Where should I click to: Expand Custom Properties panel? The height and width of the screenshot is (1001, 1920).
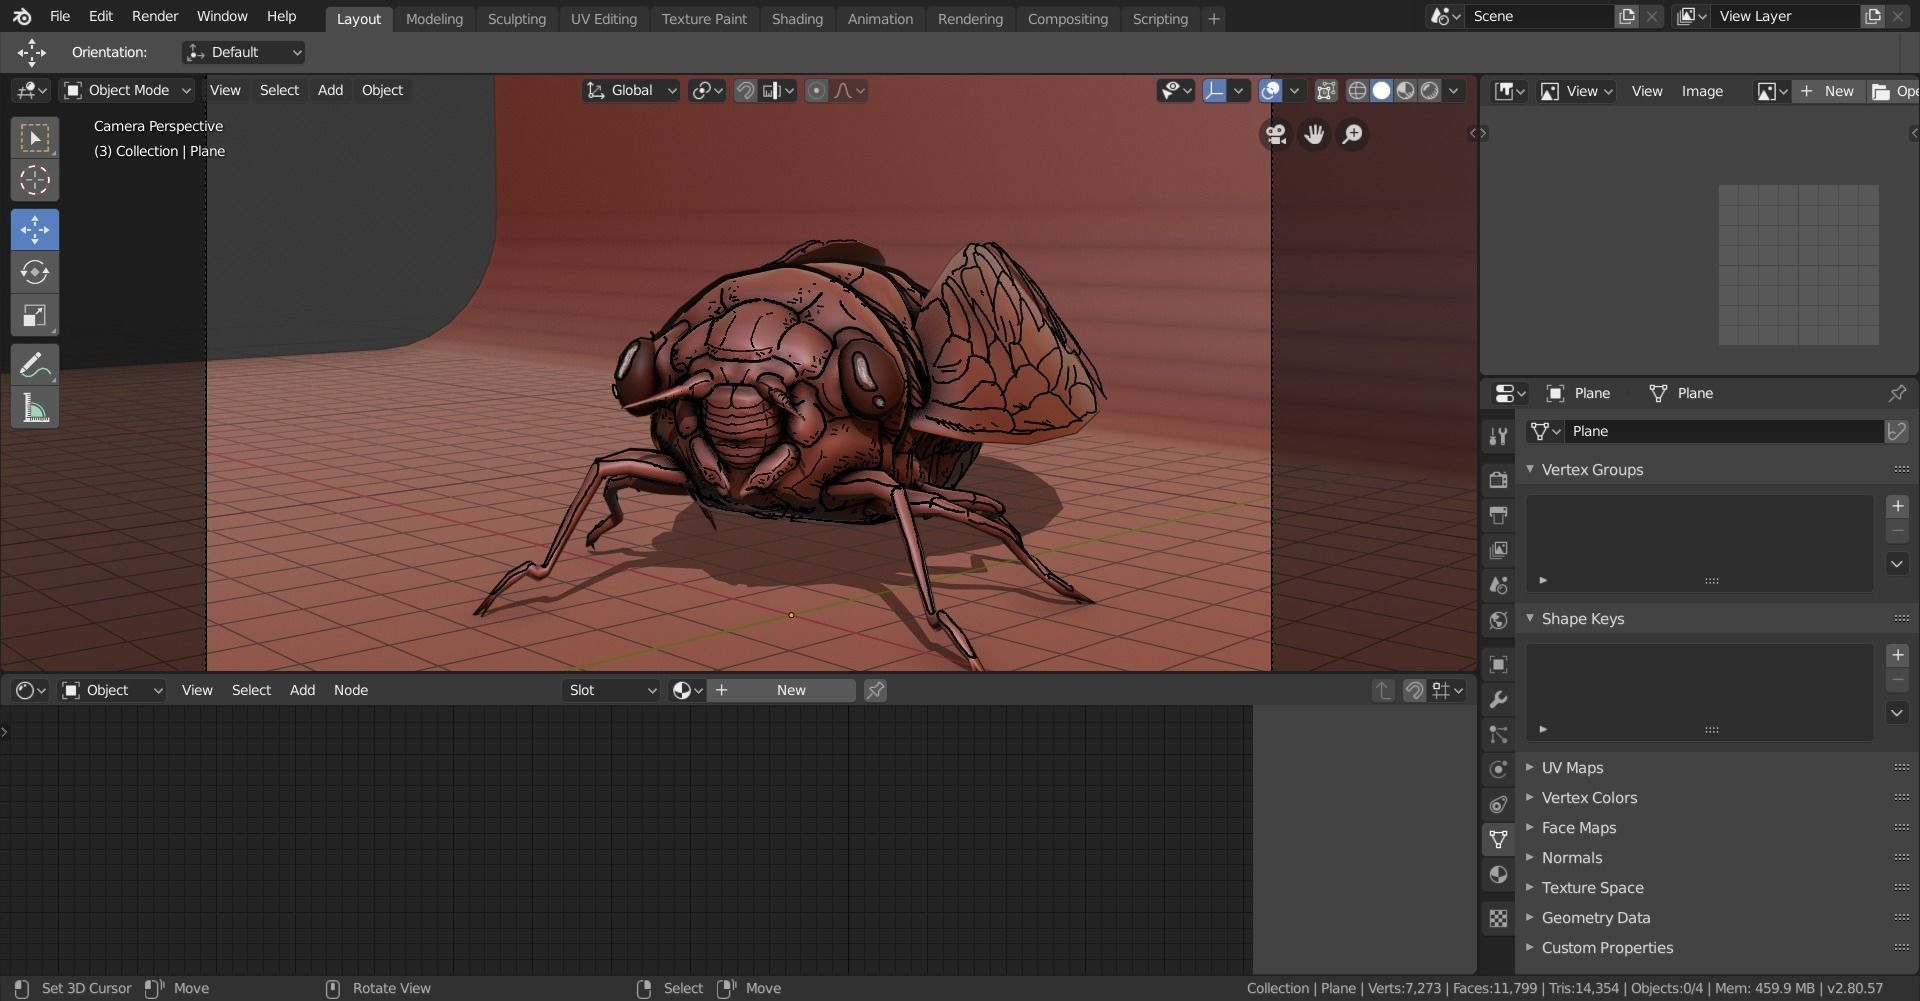tap(1607, 947)
